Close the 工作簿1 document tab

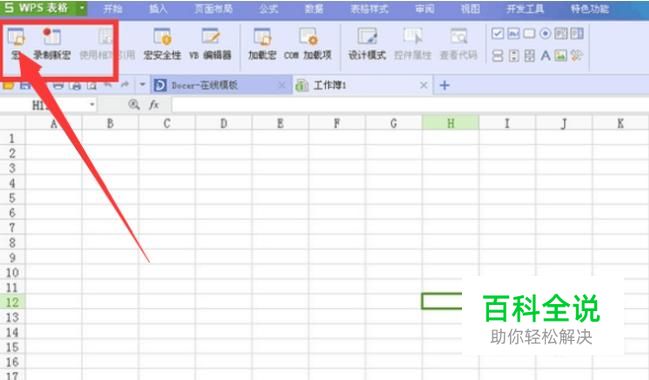424,85
